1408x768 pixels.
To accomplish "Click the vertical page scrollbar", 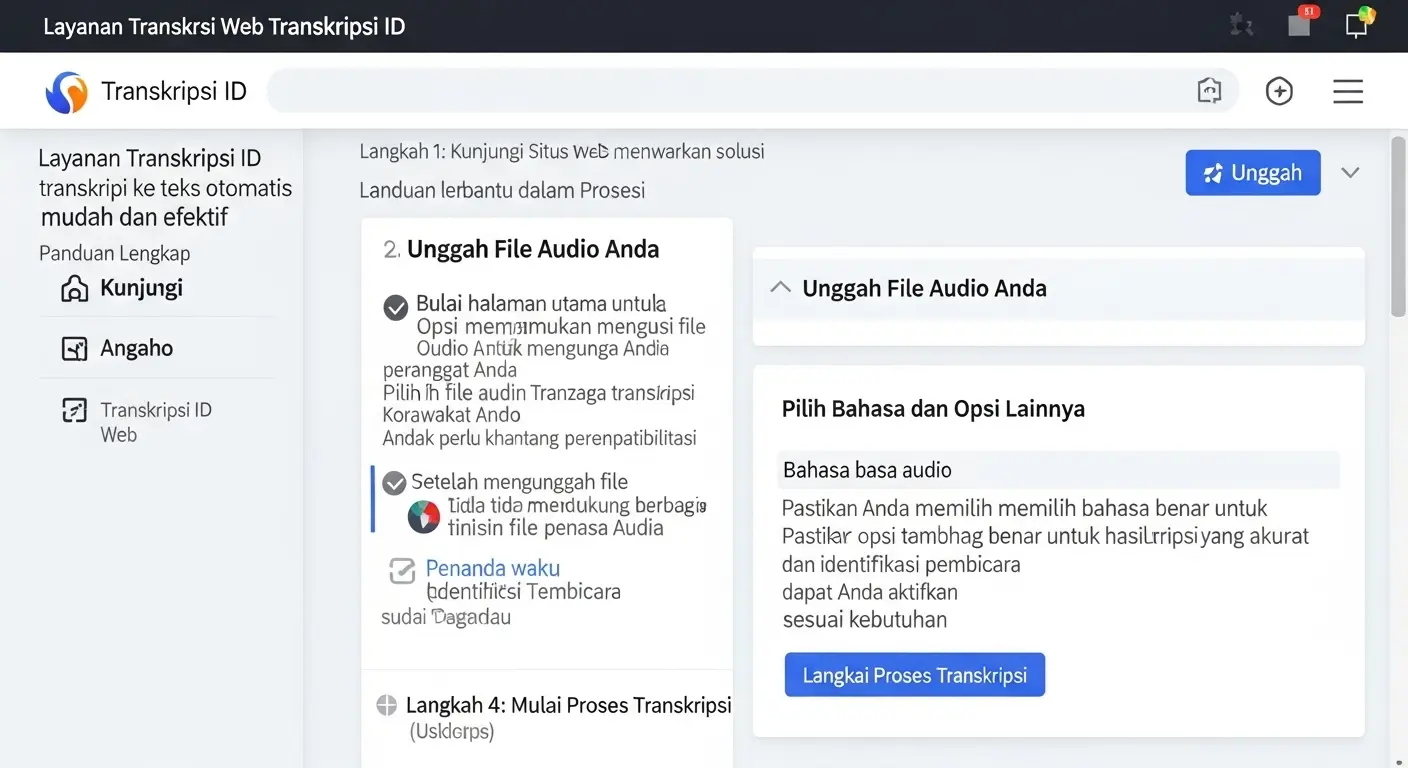I will 1398,228.
